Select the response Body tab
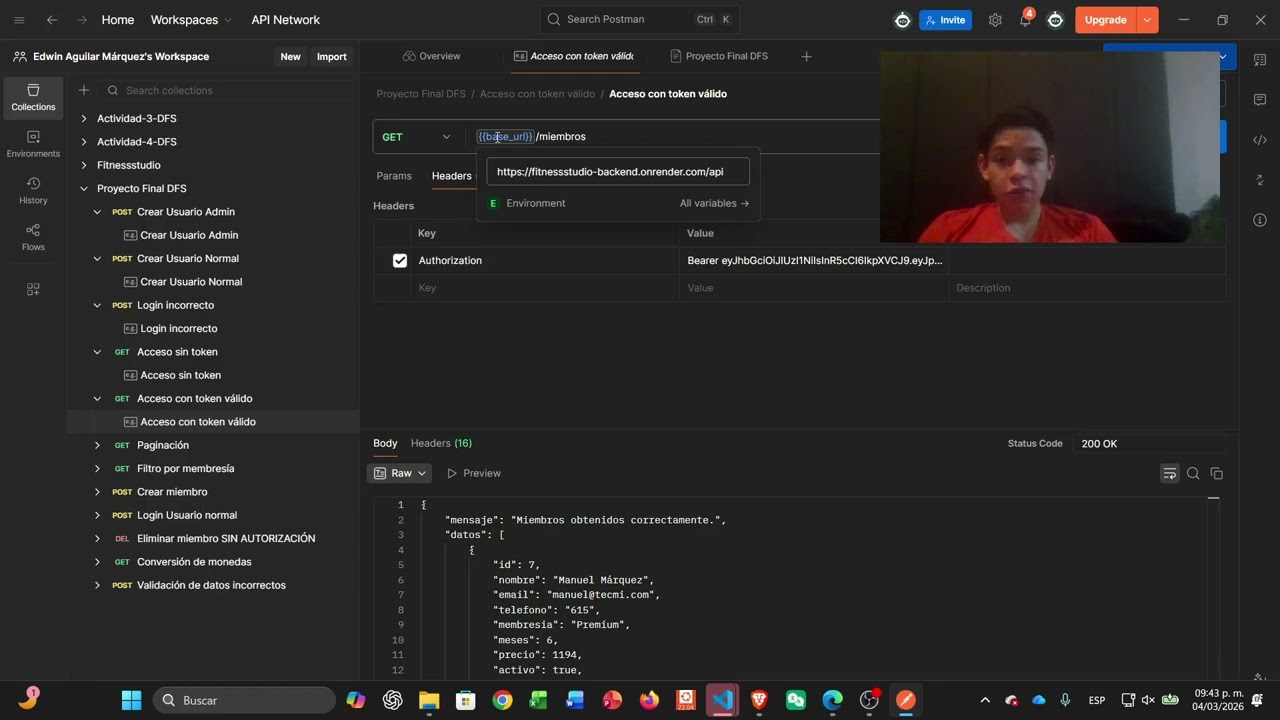The image size is (1280, 720). click(385, 443)
